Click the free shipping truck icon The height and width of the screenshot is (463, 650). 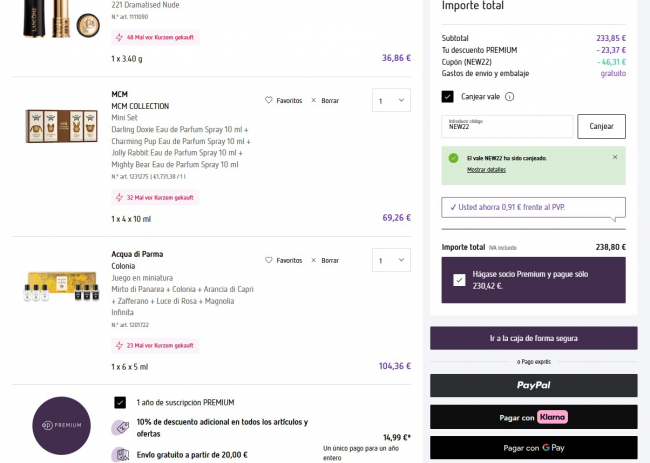tap(121, 453)
